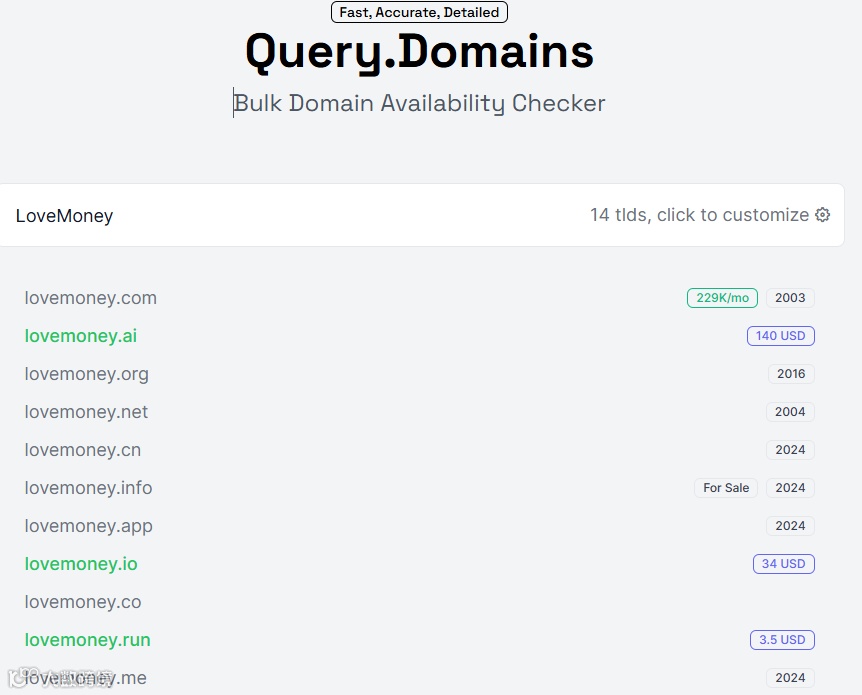Image resolution: width=862 pixels, height=695 pixels.
Task: Open the lovemoney.app result
Action: (x=89, y=526)
